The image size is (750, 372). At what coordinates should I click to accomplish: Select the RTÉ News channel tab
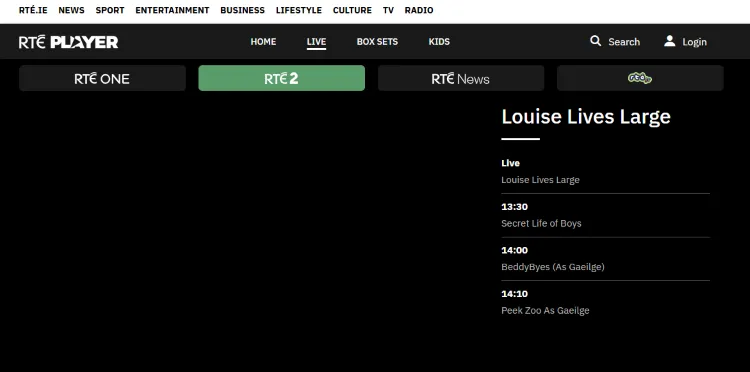(461, 78)
